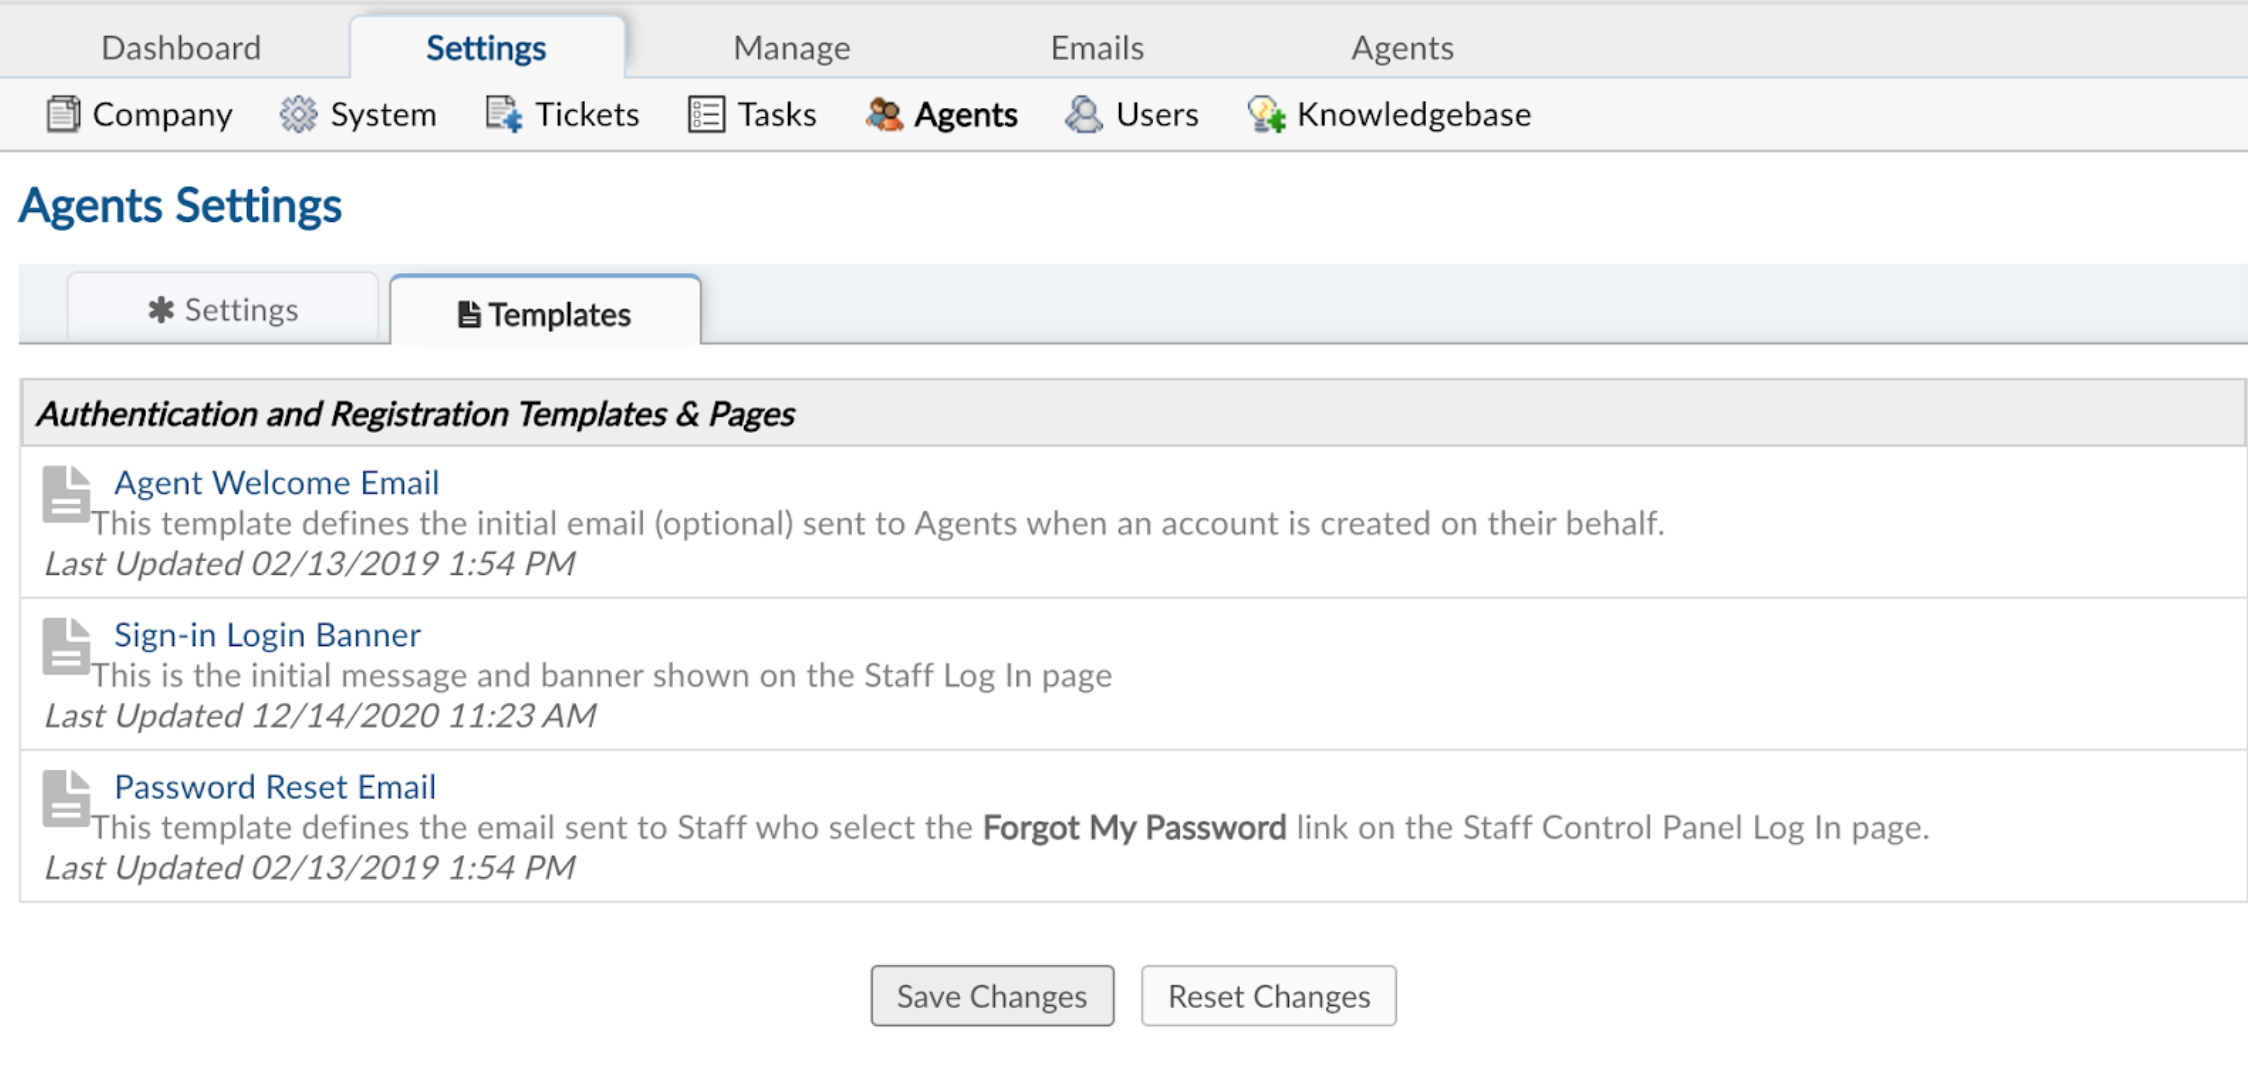Click the Reset Changes button
This screenshot has height=1084, width=2248.
tap(1268, 995)
